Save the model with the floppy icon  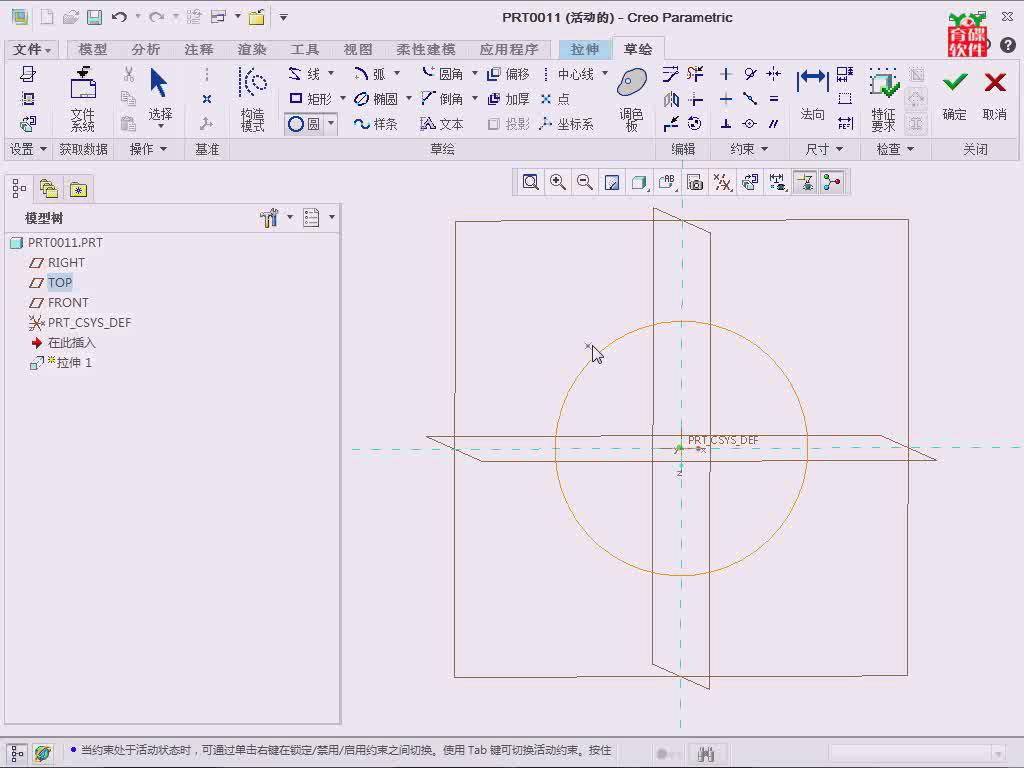point(95,17)
